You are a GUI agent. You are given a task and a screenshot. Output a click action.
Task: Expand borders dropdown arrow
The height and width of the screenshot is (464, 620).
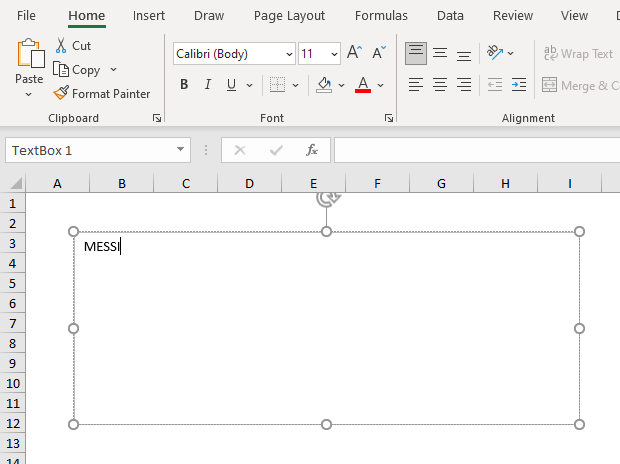pos(295,85)
